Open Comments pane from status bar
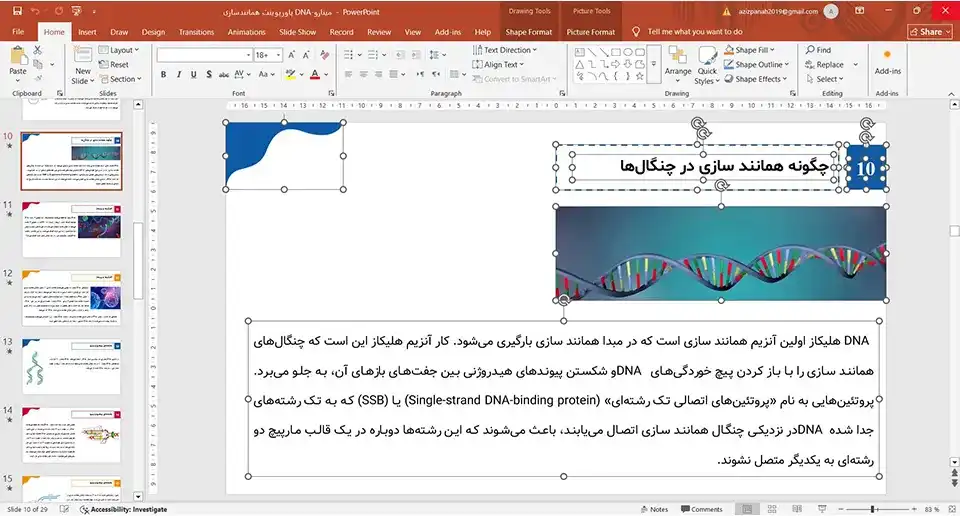Image resolution: width=960 pixels, height=516 pixels. (702, 509)
